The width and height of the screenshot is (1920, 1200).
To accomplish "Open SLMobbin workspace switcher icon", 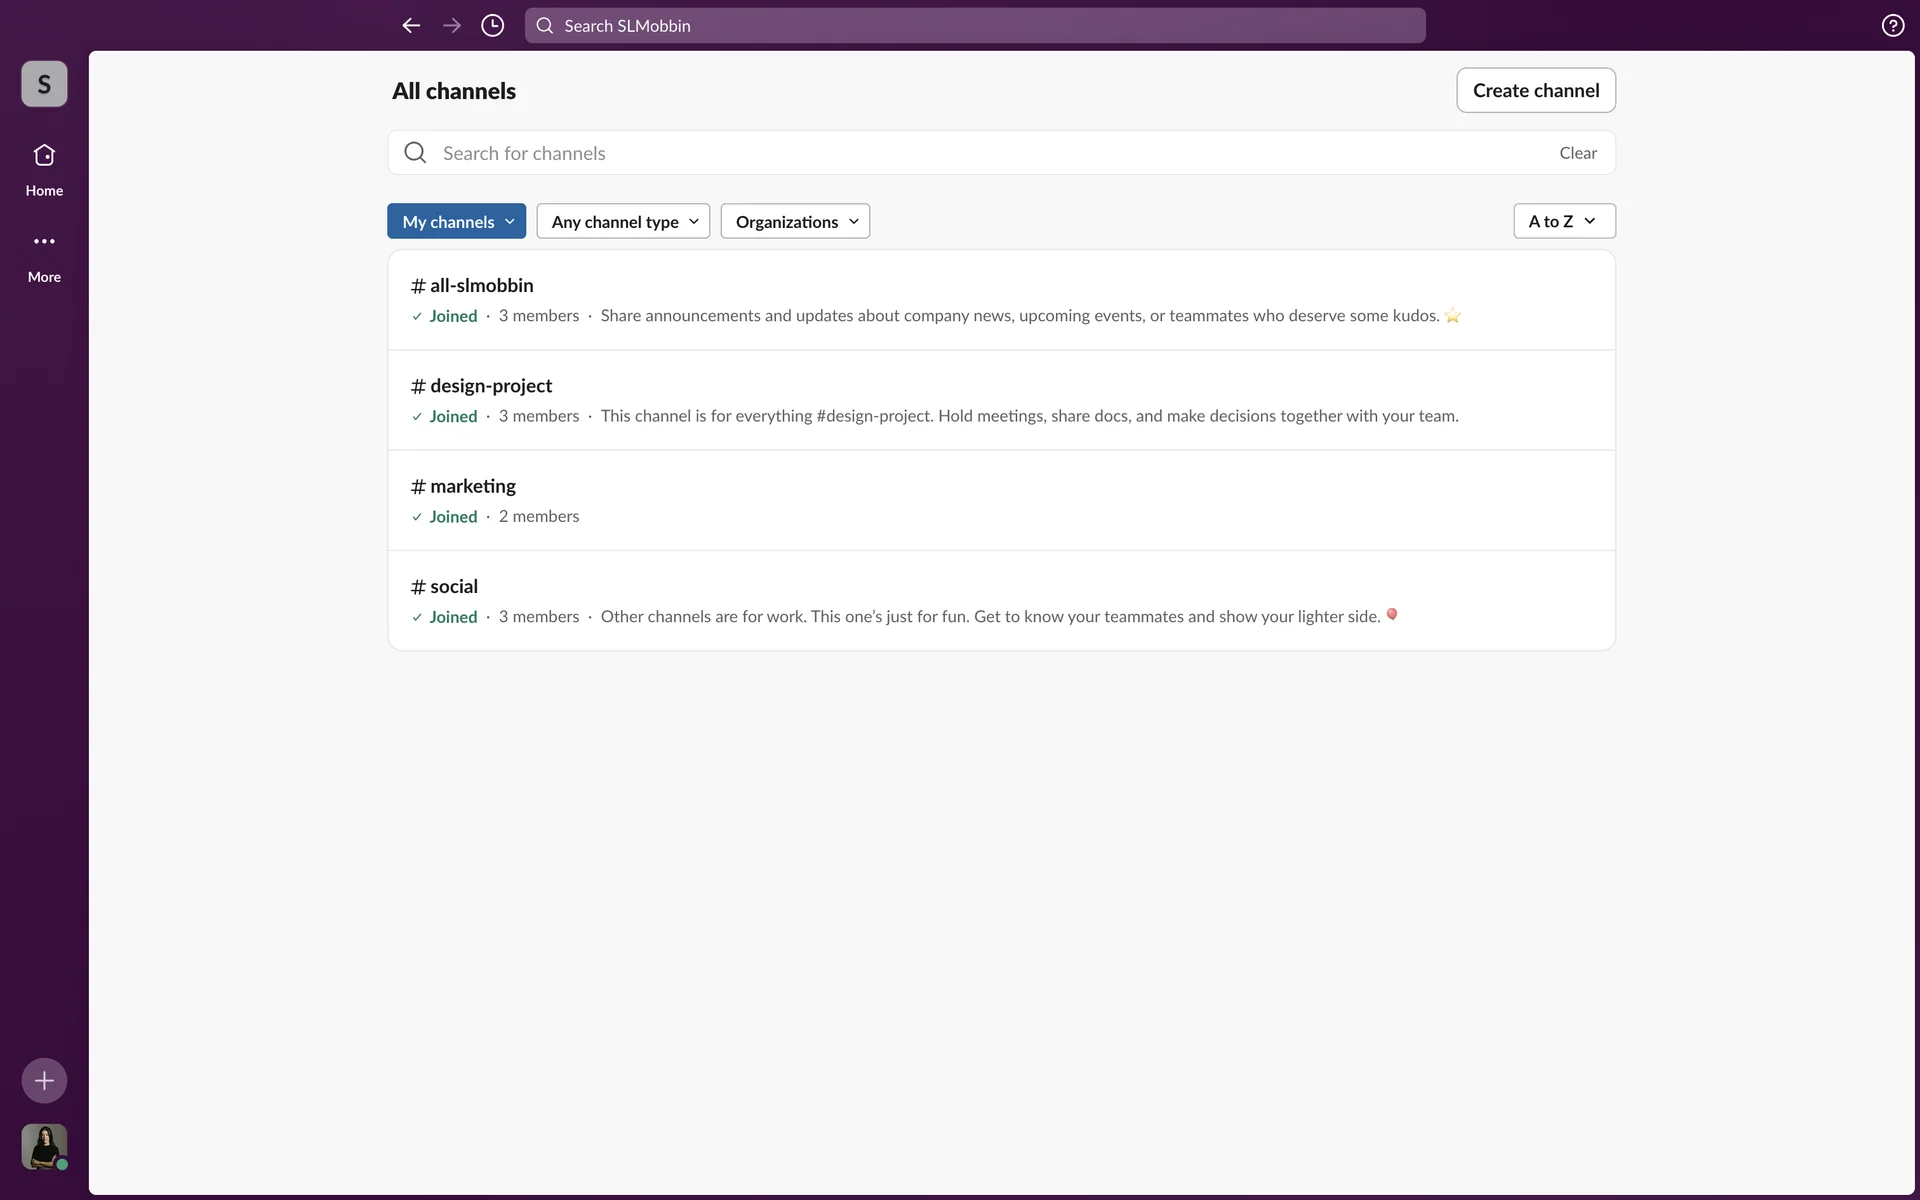I will [x=44, y=84].
